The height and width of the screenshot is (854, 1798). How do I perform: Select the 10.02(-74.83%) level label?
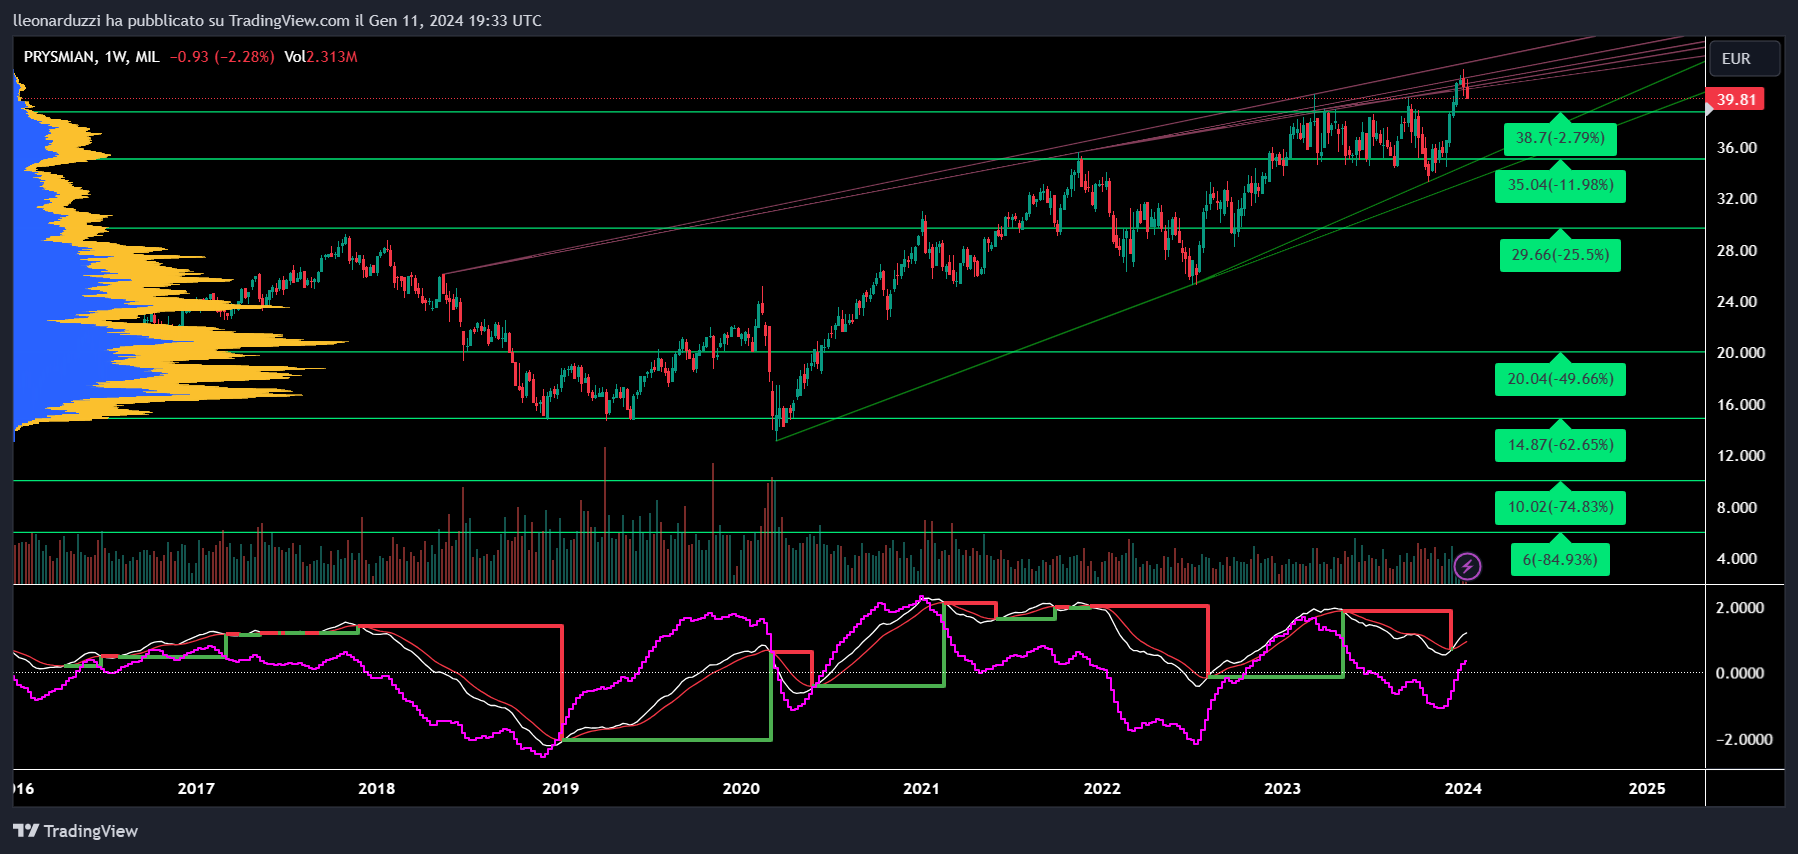coord(1560,507)
